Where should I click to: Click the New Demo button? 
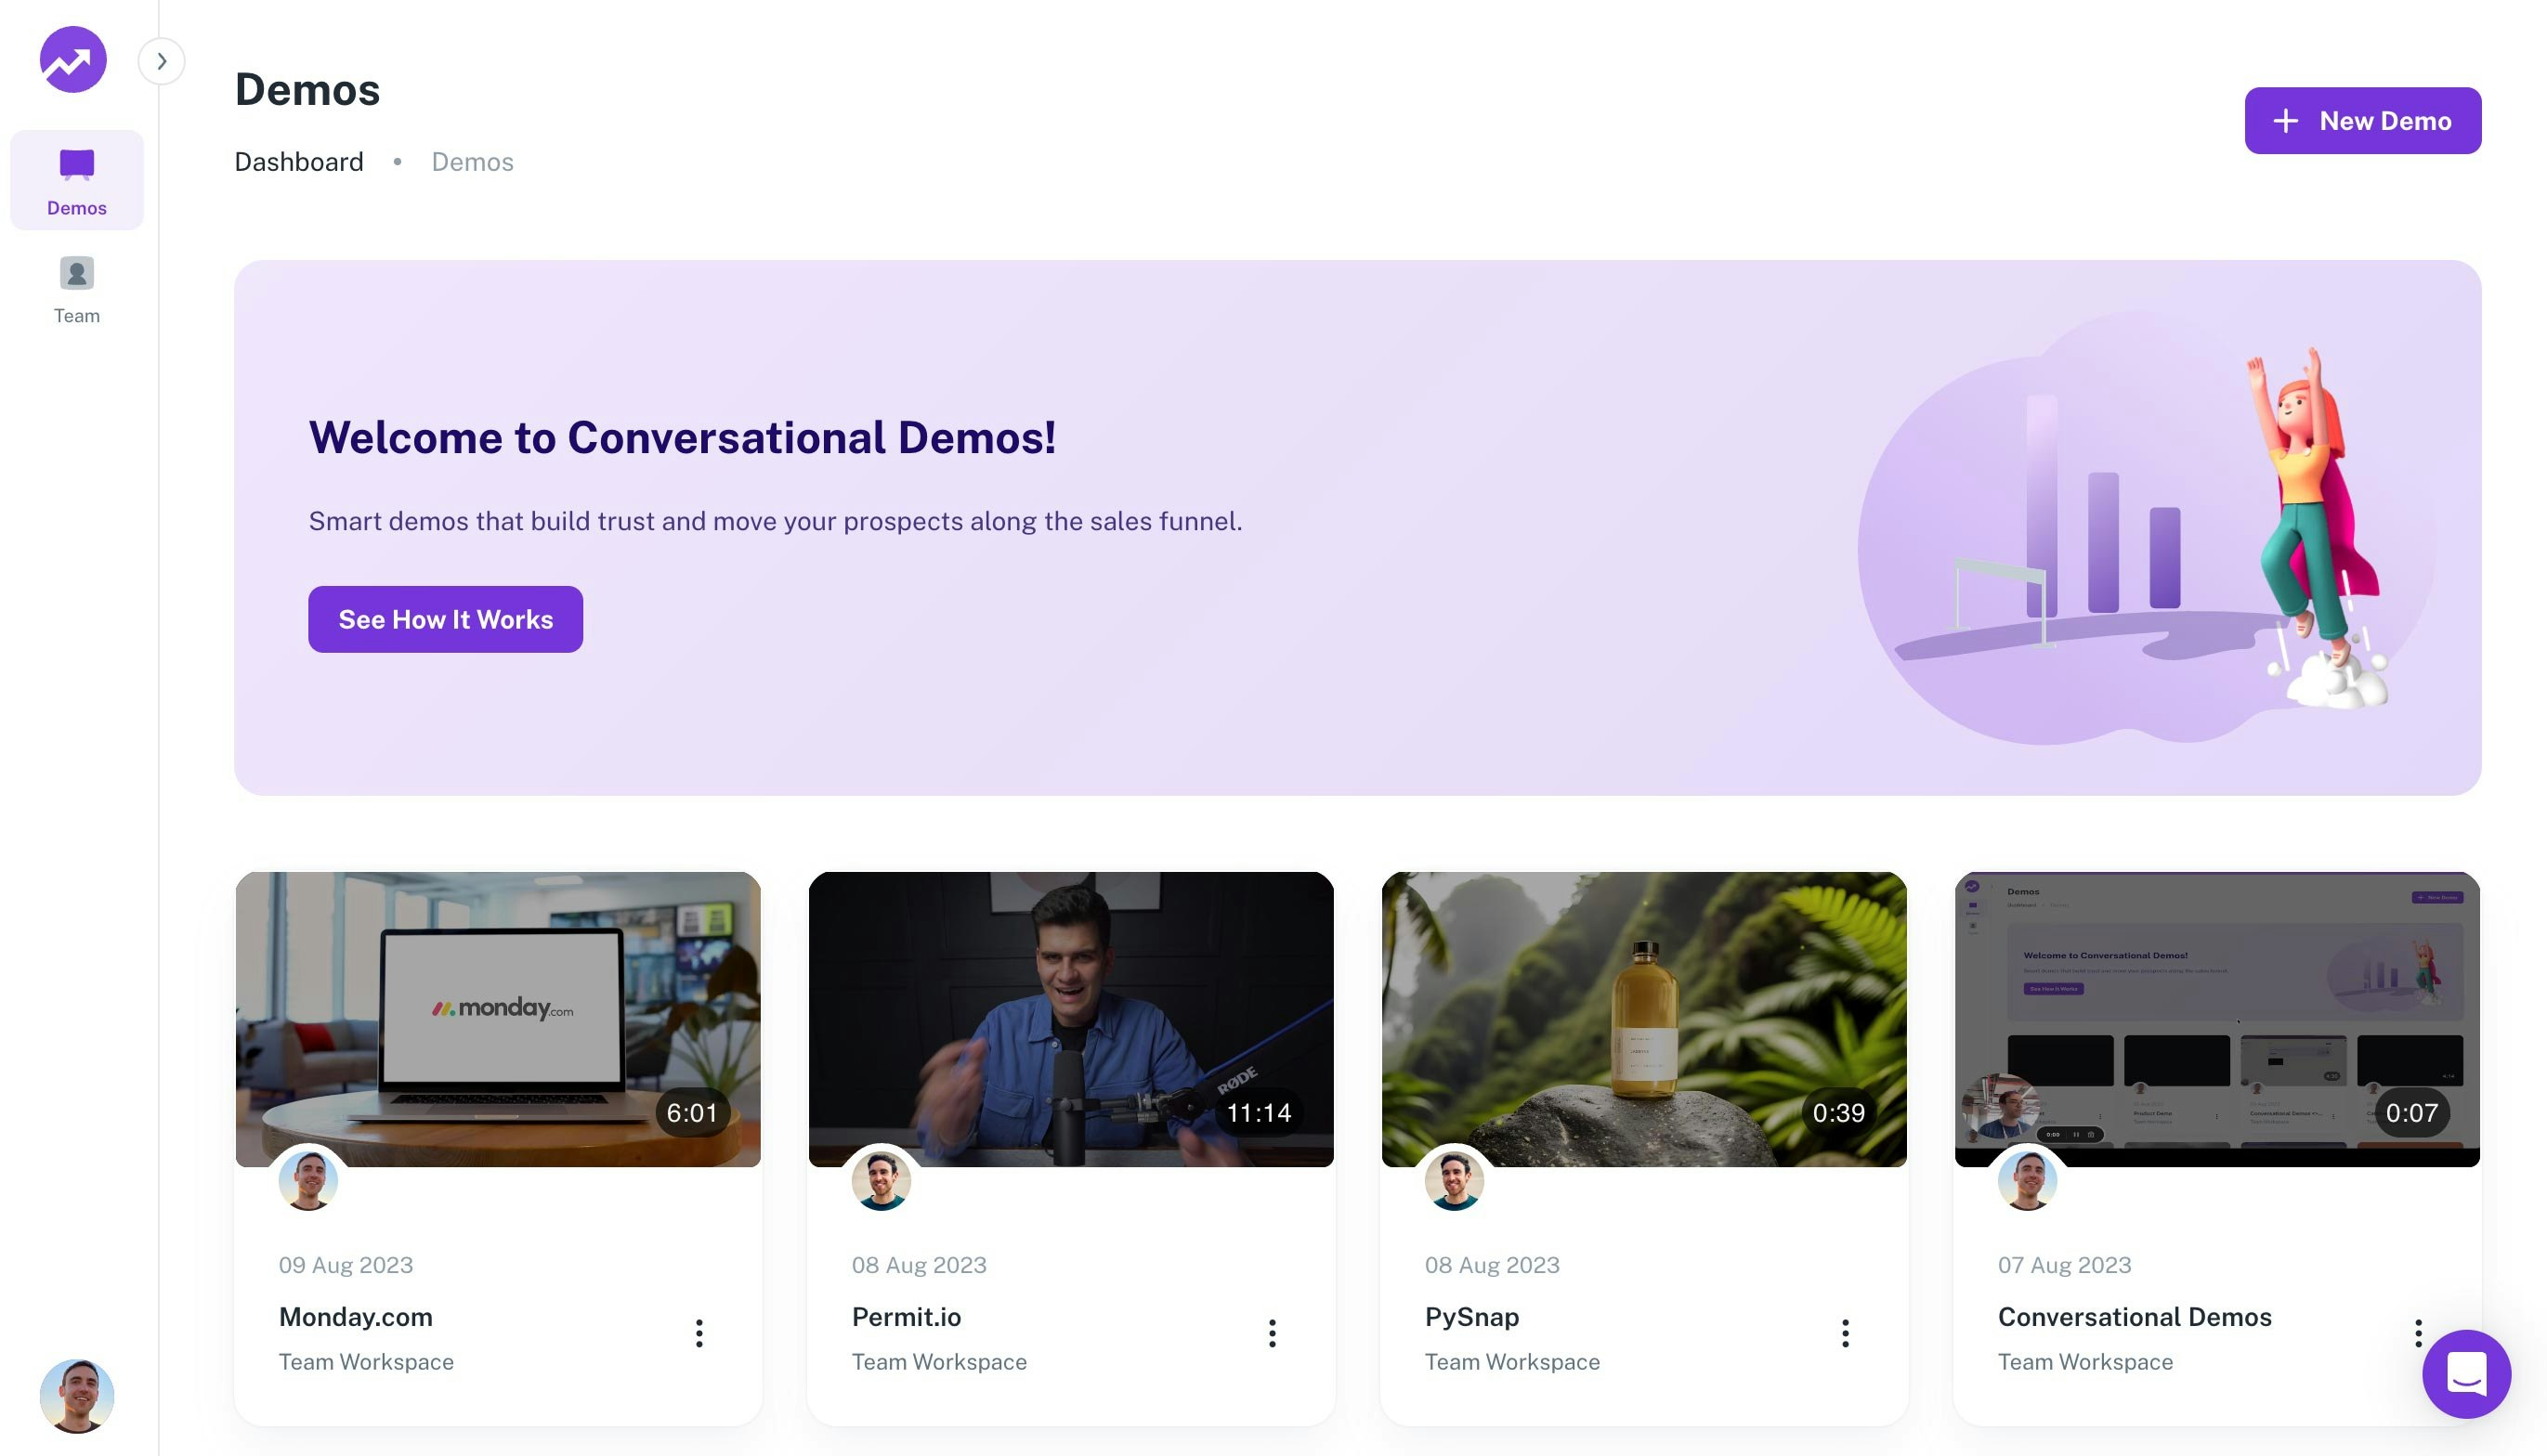click(x=2362, y=121)
